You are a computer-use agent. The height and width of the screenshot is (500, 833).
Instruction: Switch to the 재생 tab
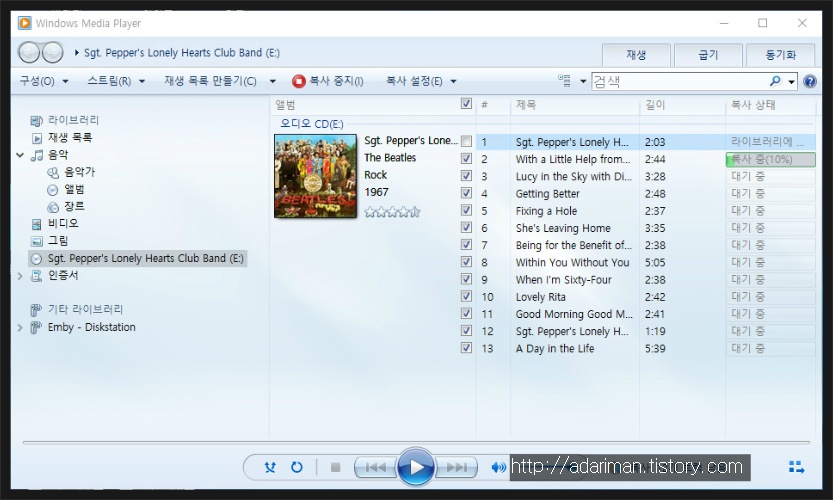coord(636,55)
